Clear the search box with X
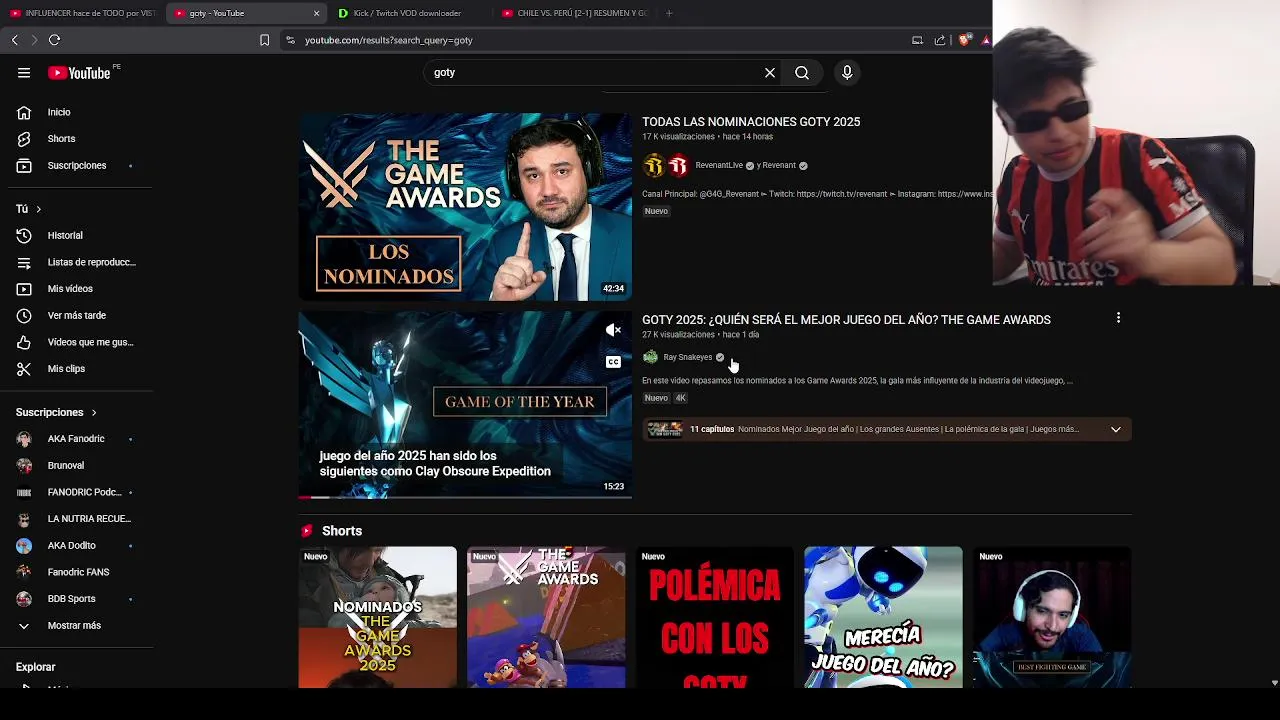This screenshot has height=720, width=1280. pos(770,73)
